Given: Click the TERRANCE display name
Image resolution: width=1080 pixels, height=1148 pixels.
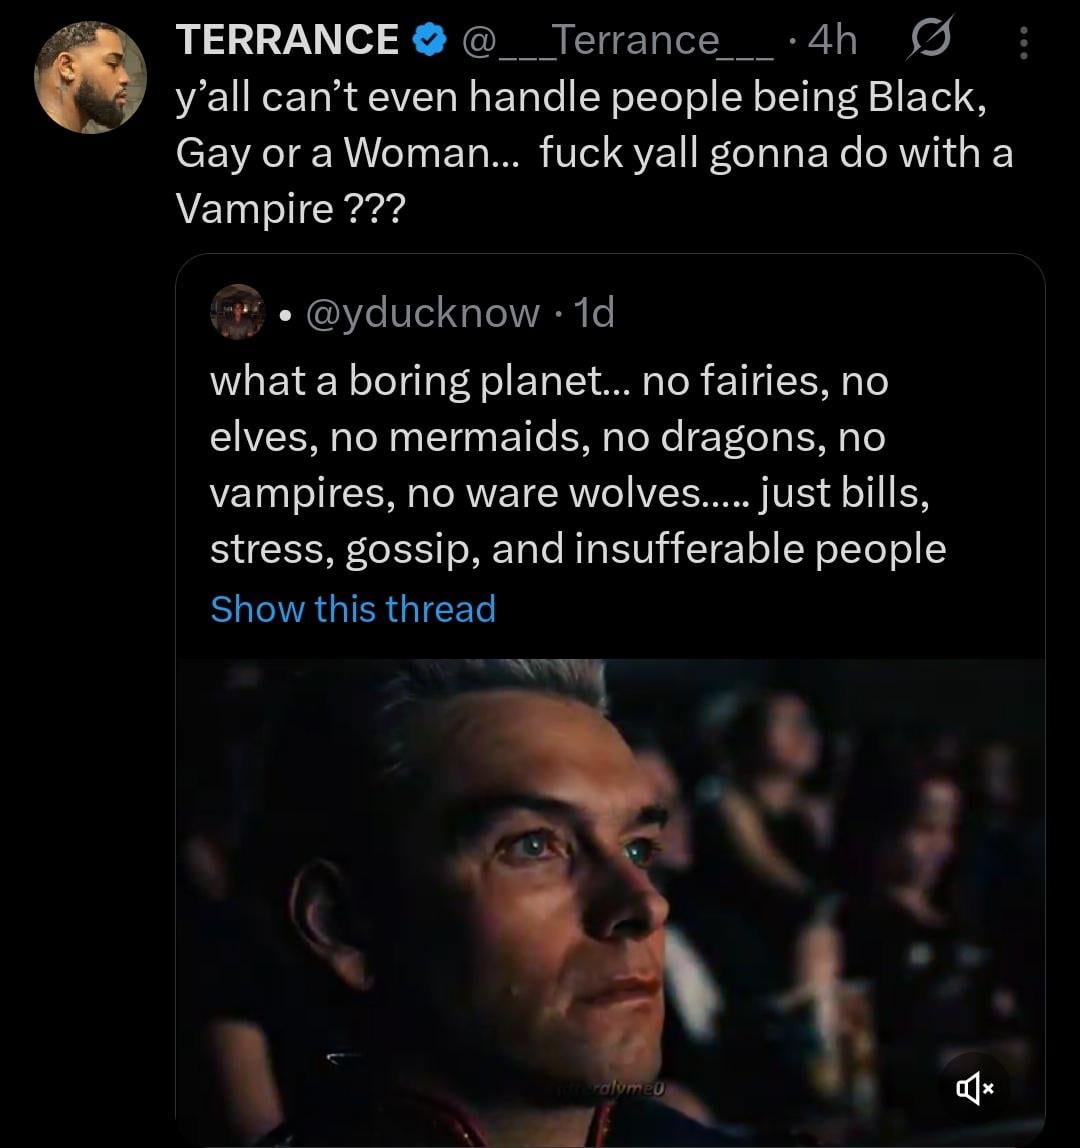Looking at the screenshot, I should pos(288,41).
